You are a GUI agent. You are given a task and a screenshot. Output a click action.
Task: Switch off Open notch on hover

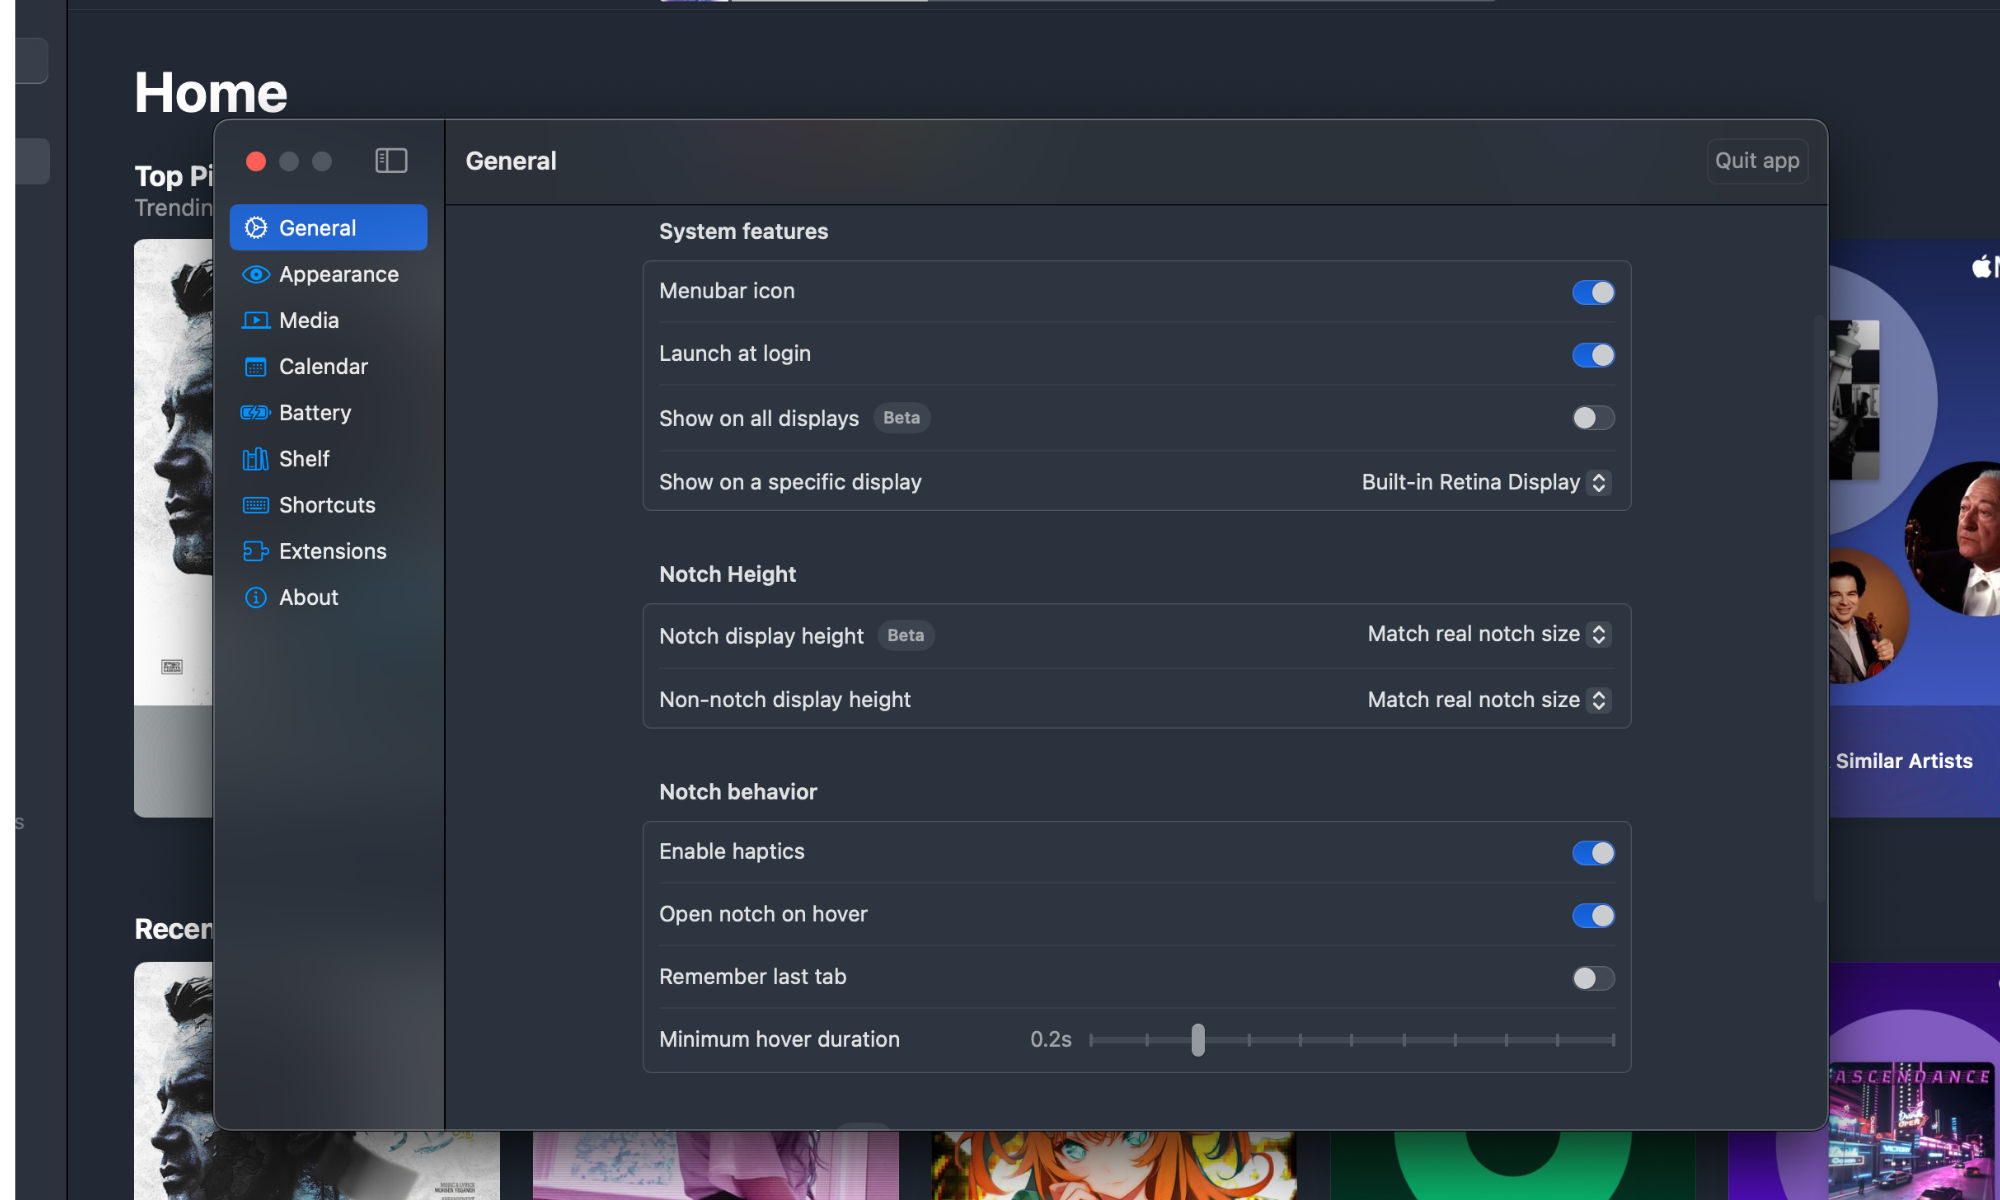pyautogui.click(x=1592, y=916)
